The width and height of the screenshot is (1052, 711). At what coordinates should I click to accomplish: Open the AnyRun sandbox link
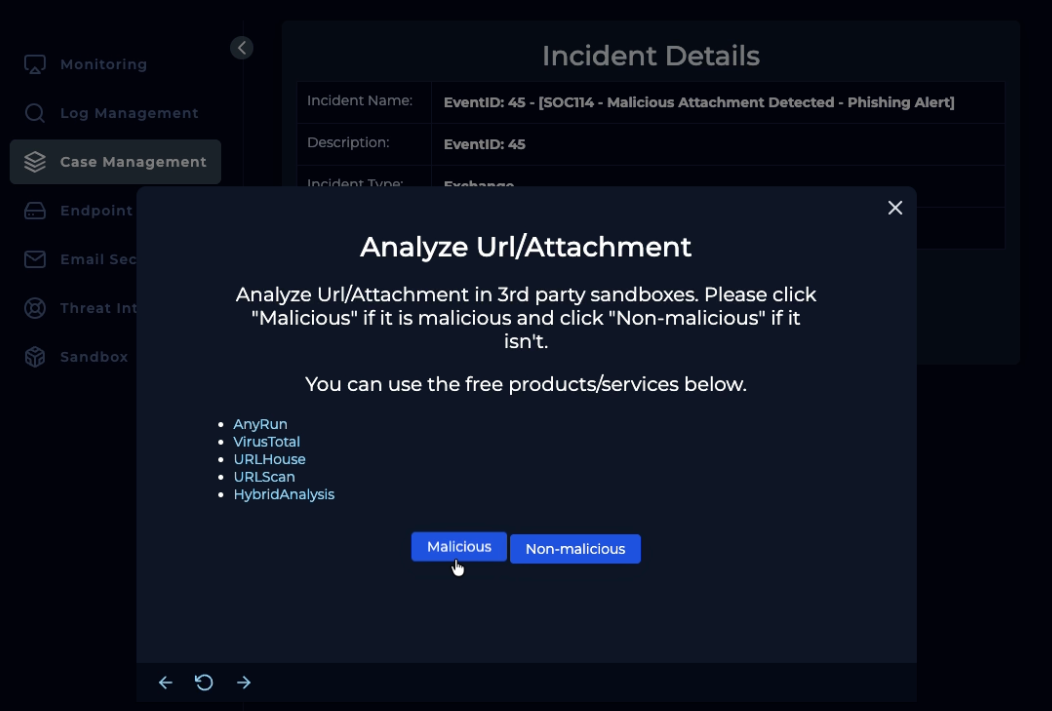coord(260,424)
